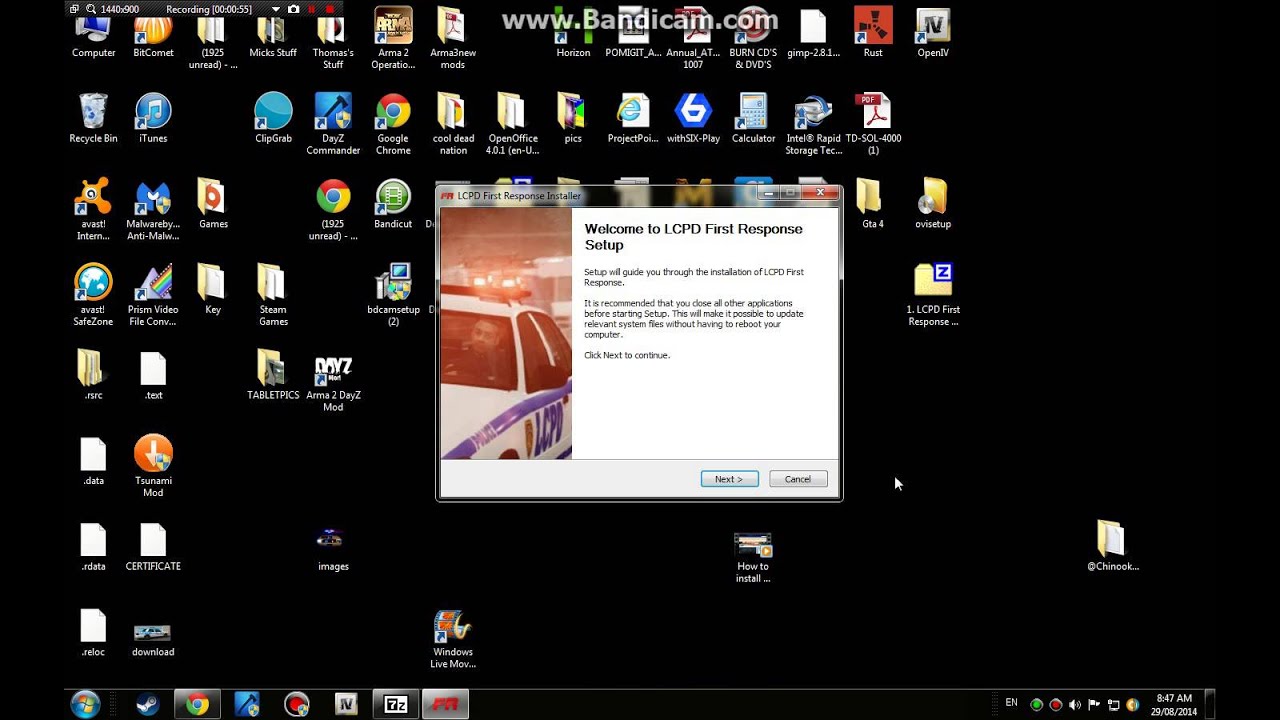Click Next in the LCPD First Response installer
Screen dimensions: 1280x720
(x=729, y=479)
